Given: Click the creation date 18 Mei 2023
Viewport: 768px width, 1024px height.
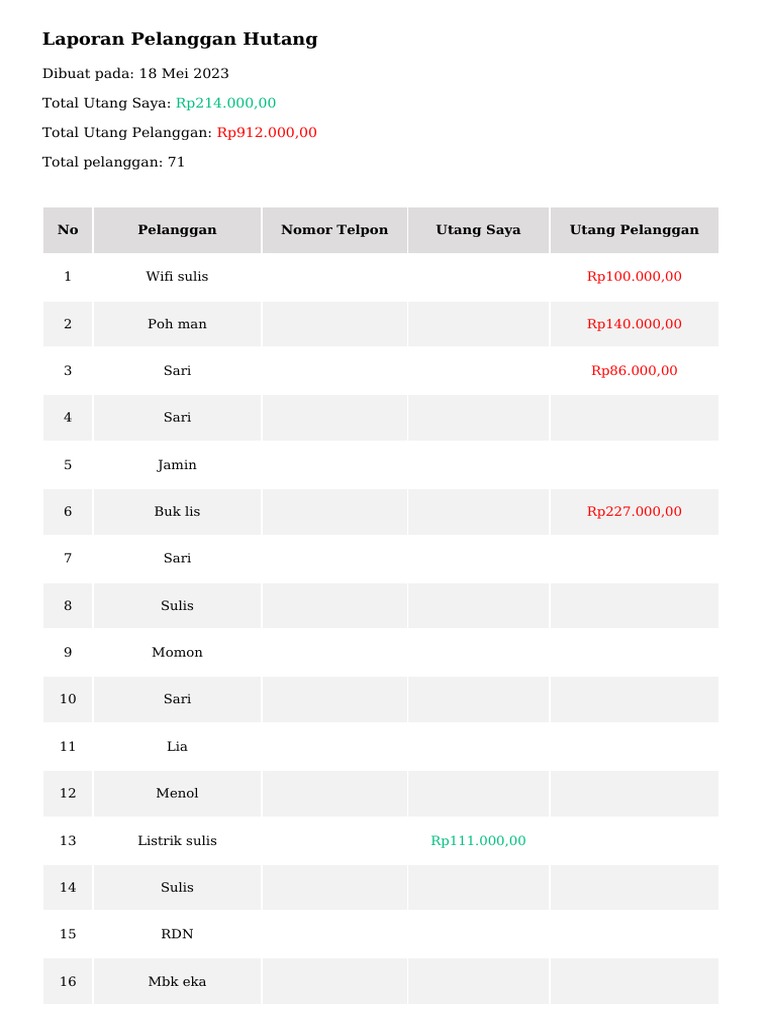Looking at the screenshot, I should [x=184, y=74].
